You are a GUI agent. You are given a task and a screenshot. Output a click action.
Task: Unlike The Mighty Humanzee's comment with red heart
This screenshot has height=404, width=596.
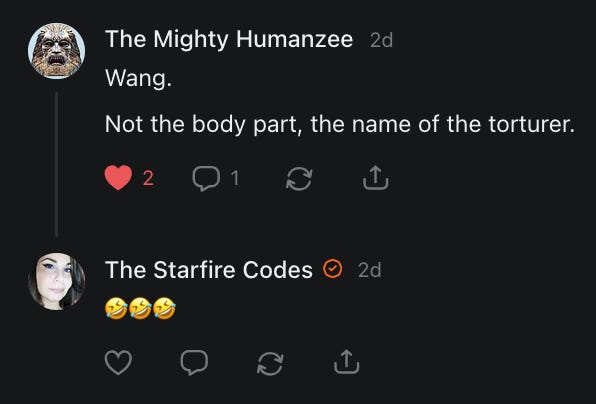118,177
